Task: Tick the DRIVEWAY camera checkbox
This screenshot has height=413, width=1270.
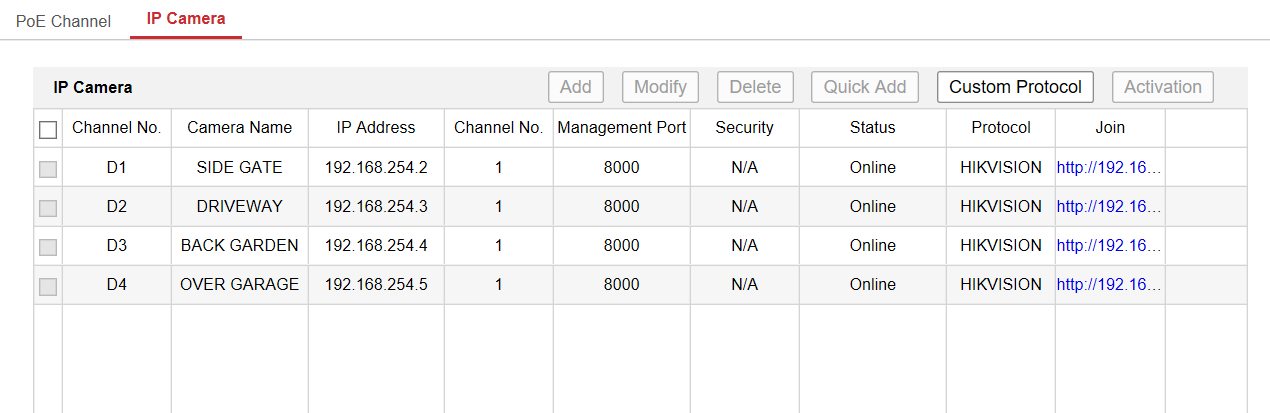Action: (x=48, y=208)
